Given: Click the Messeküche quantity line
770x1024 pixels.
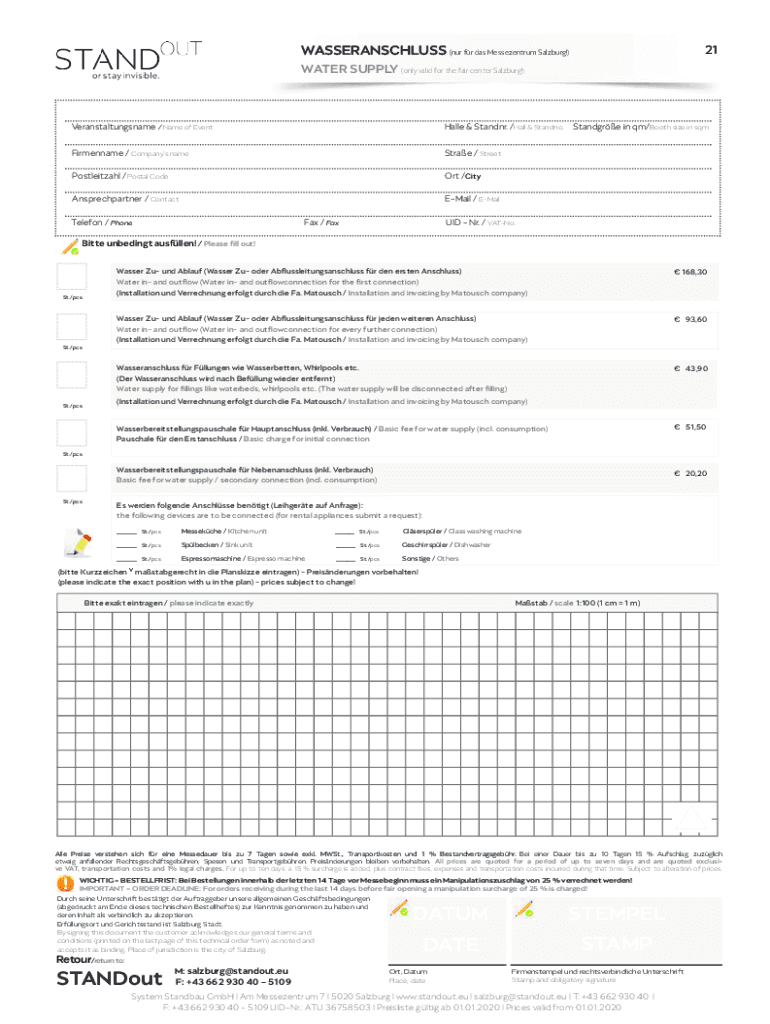Looking at the screenshot, I should [x=127, y=533].
